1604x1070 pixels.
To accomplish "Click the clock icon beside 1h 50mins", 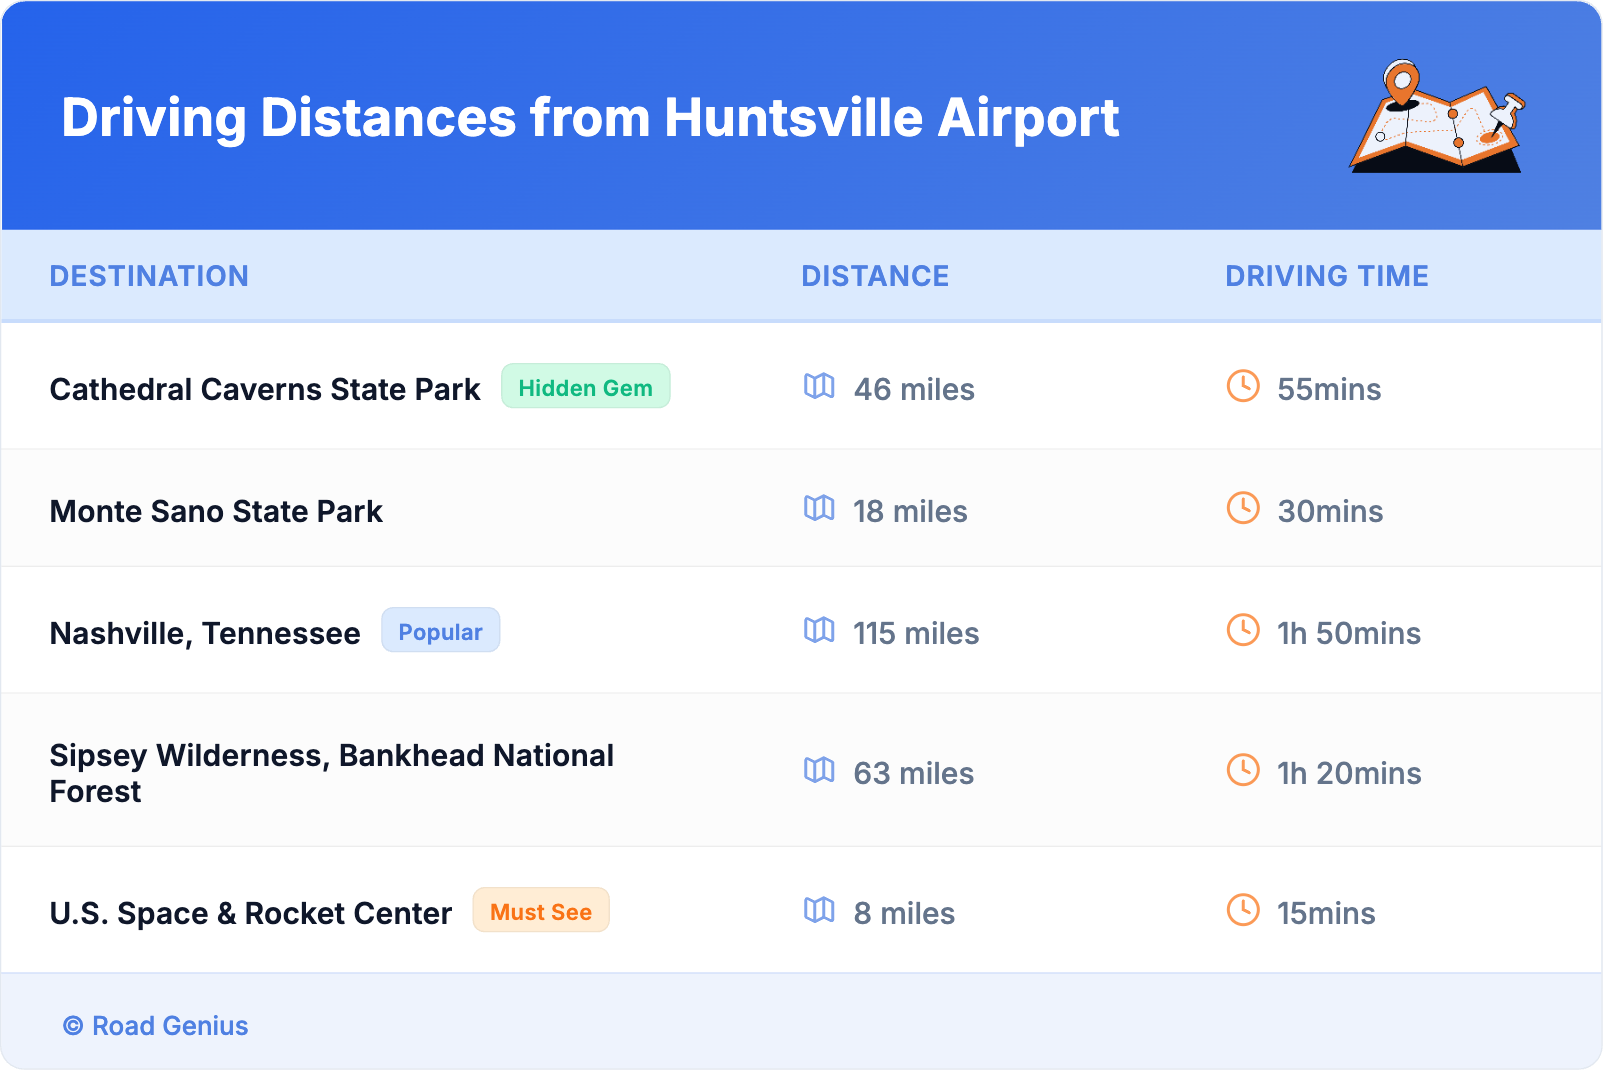I will 1243,630.
